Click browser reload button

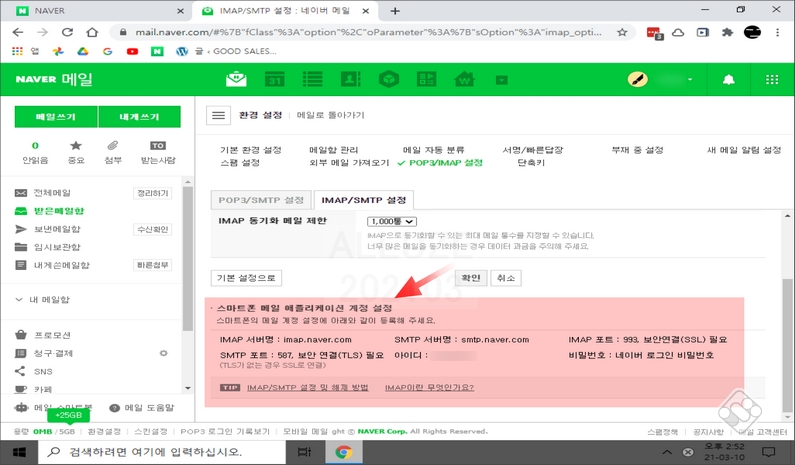tap(67, 32)
